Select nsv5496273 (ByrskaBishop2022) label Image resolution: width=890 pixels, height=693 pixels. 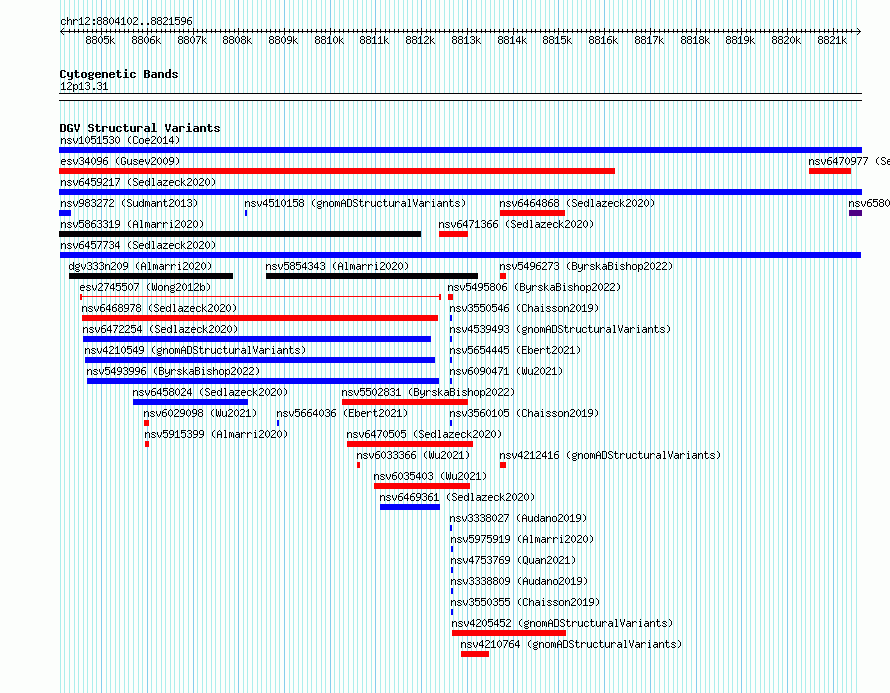click(586, 266)
